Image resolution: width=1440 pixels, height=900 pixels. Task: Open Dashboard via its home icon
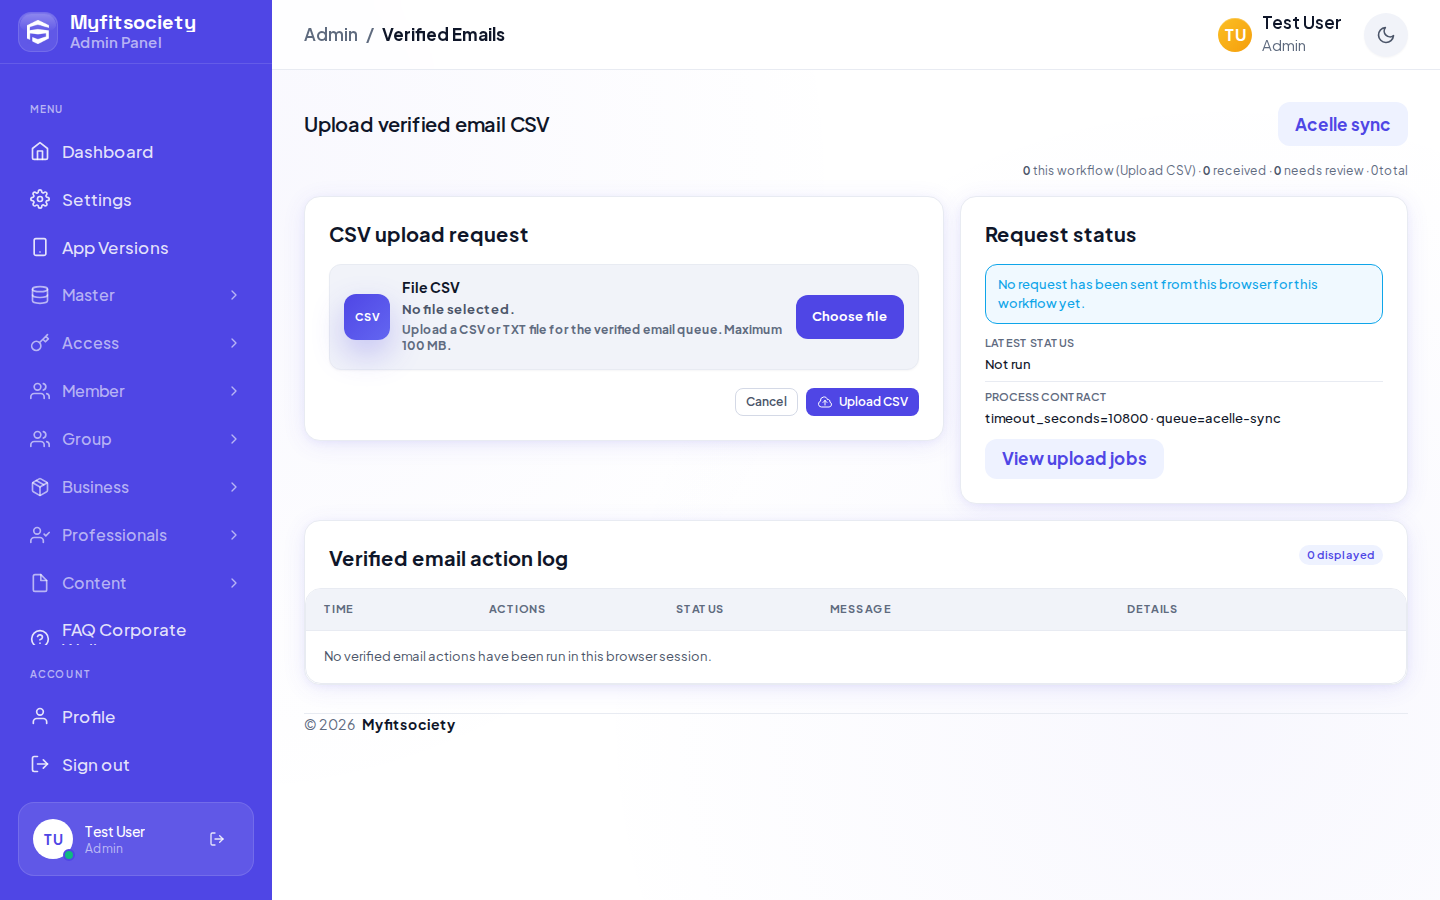click(40, 152)
